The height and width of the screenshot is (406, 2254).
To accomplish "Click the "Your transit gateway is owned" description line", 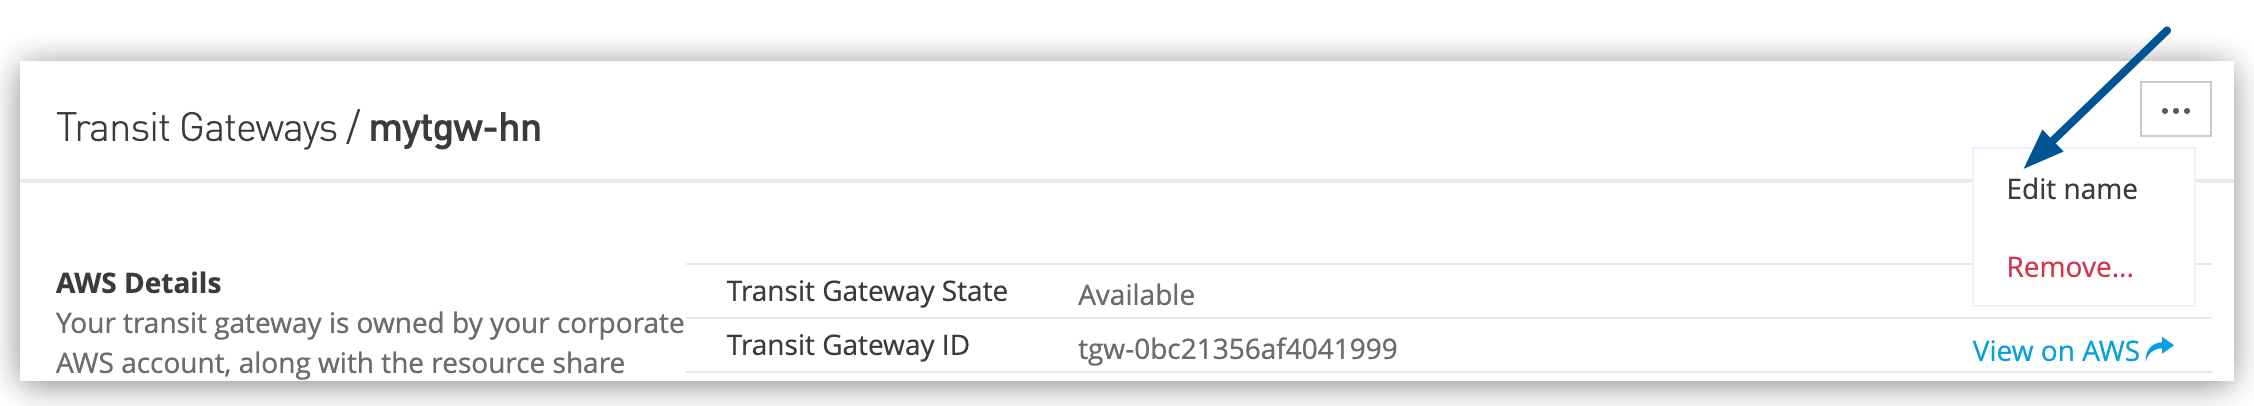I will [369, 323].
